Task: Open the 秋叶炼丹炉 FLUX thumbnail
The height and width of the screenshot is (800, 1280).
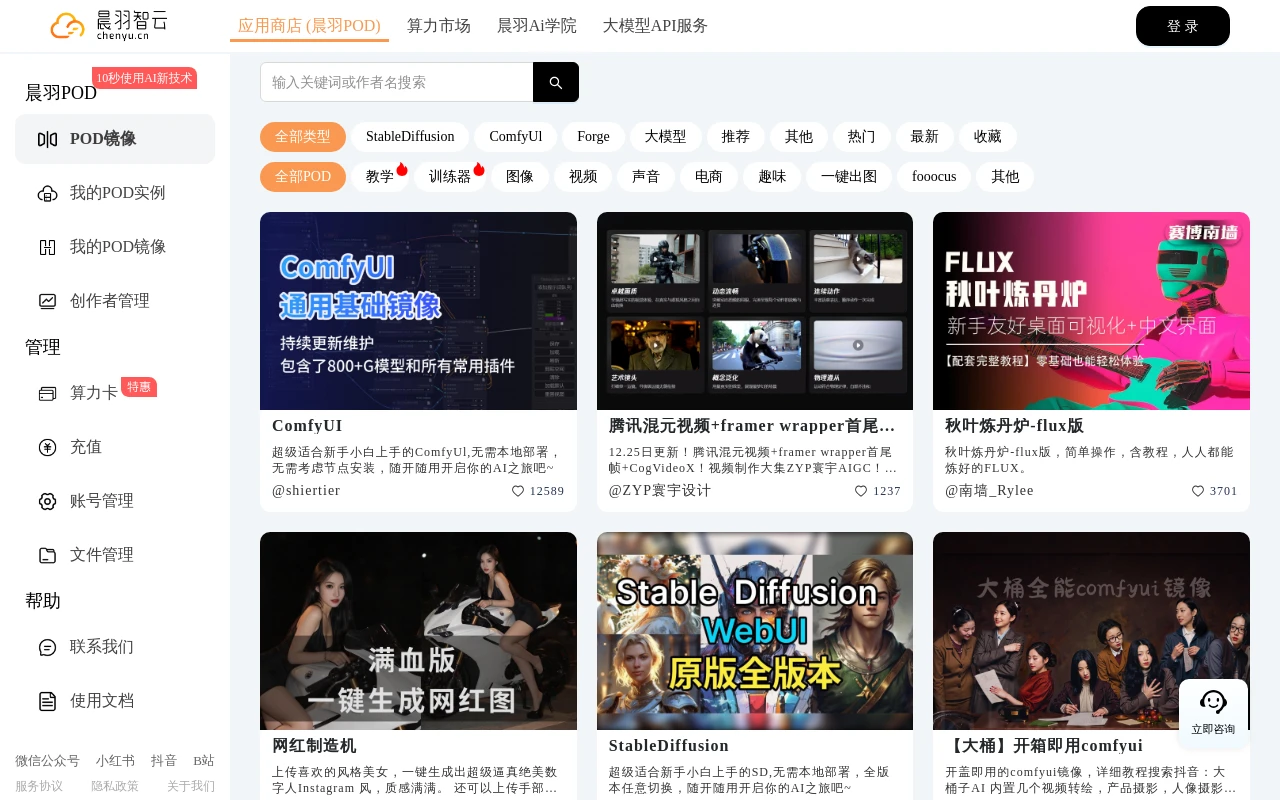Action: click(x=1091, y=311)
